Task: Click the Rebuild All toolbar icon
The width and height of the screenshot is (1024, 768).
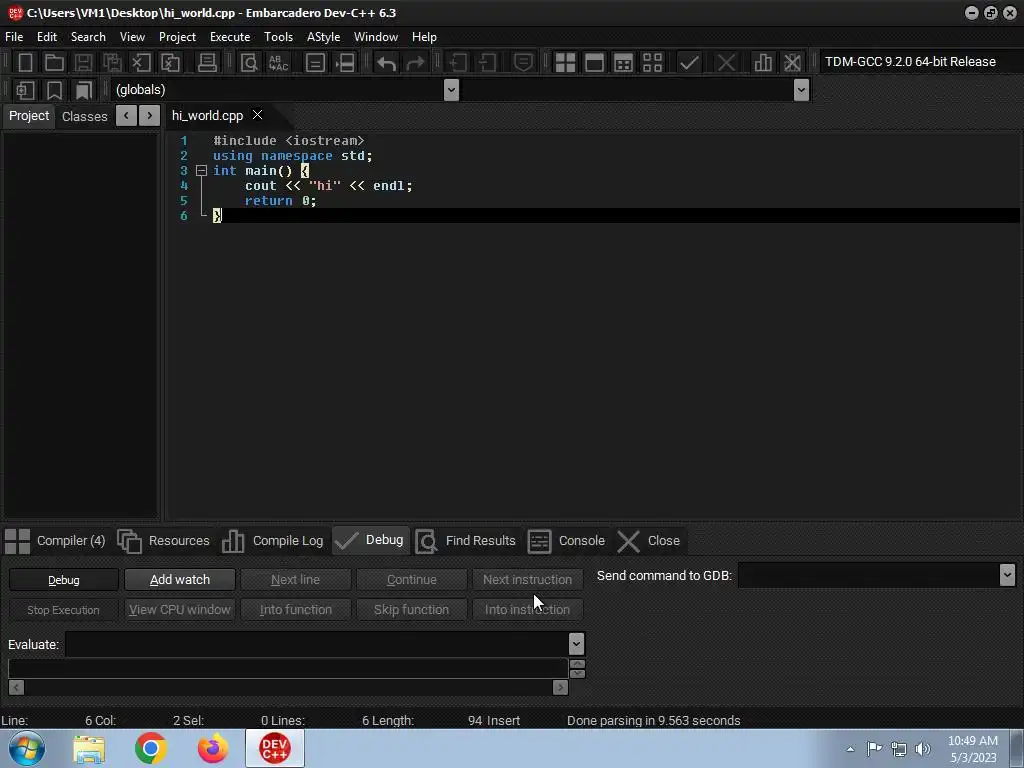Action: (x=652, y=63)
